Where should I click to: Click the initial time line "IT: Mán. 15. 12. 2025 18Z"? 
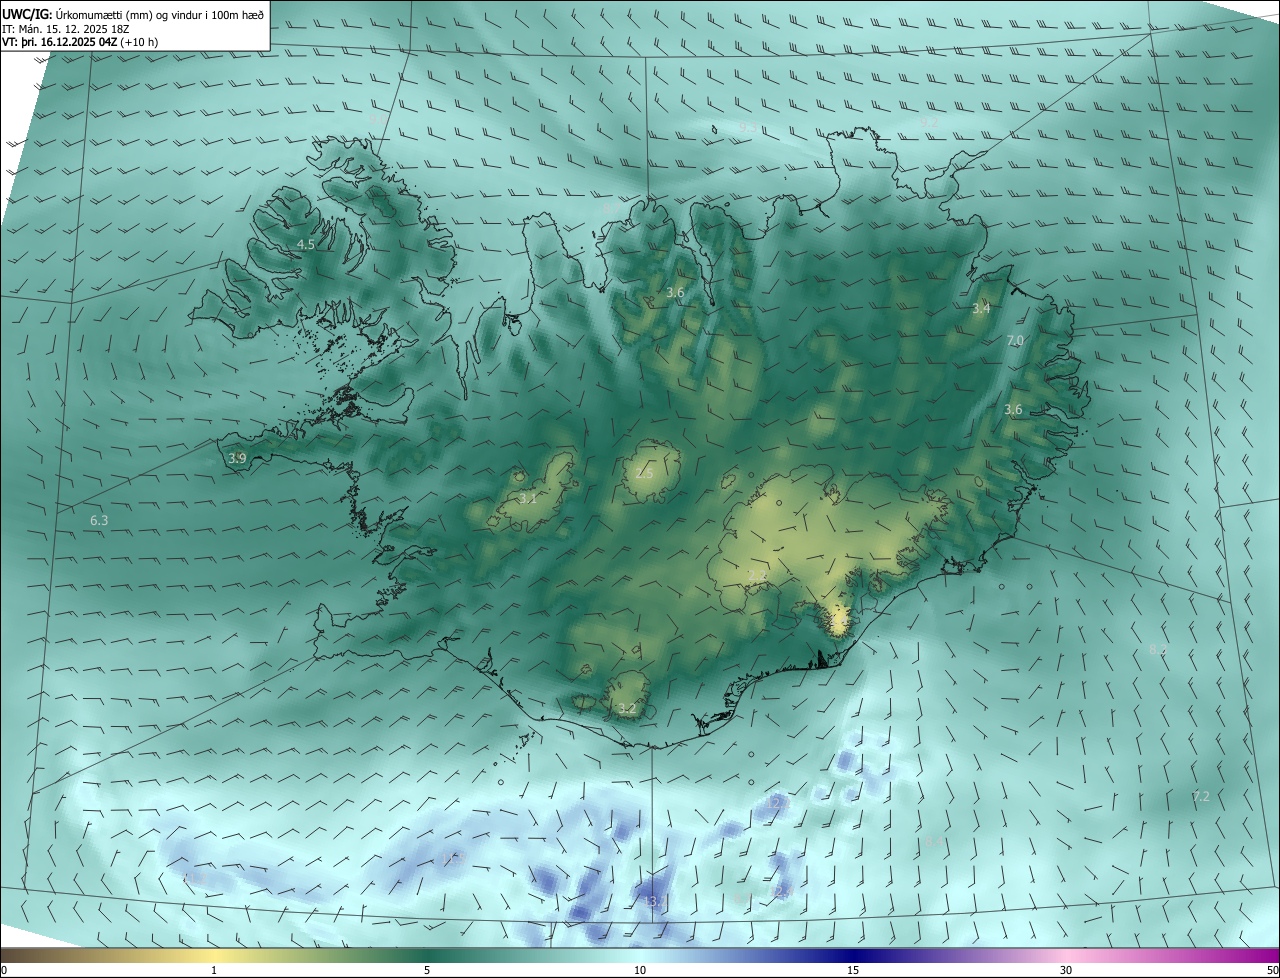coord(65,29)
